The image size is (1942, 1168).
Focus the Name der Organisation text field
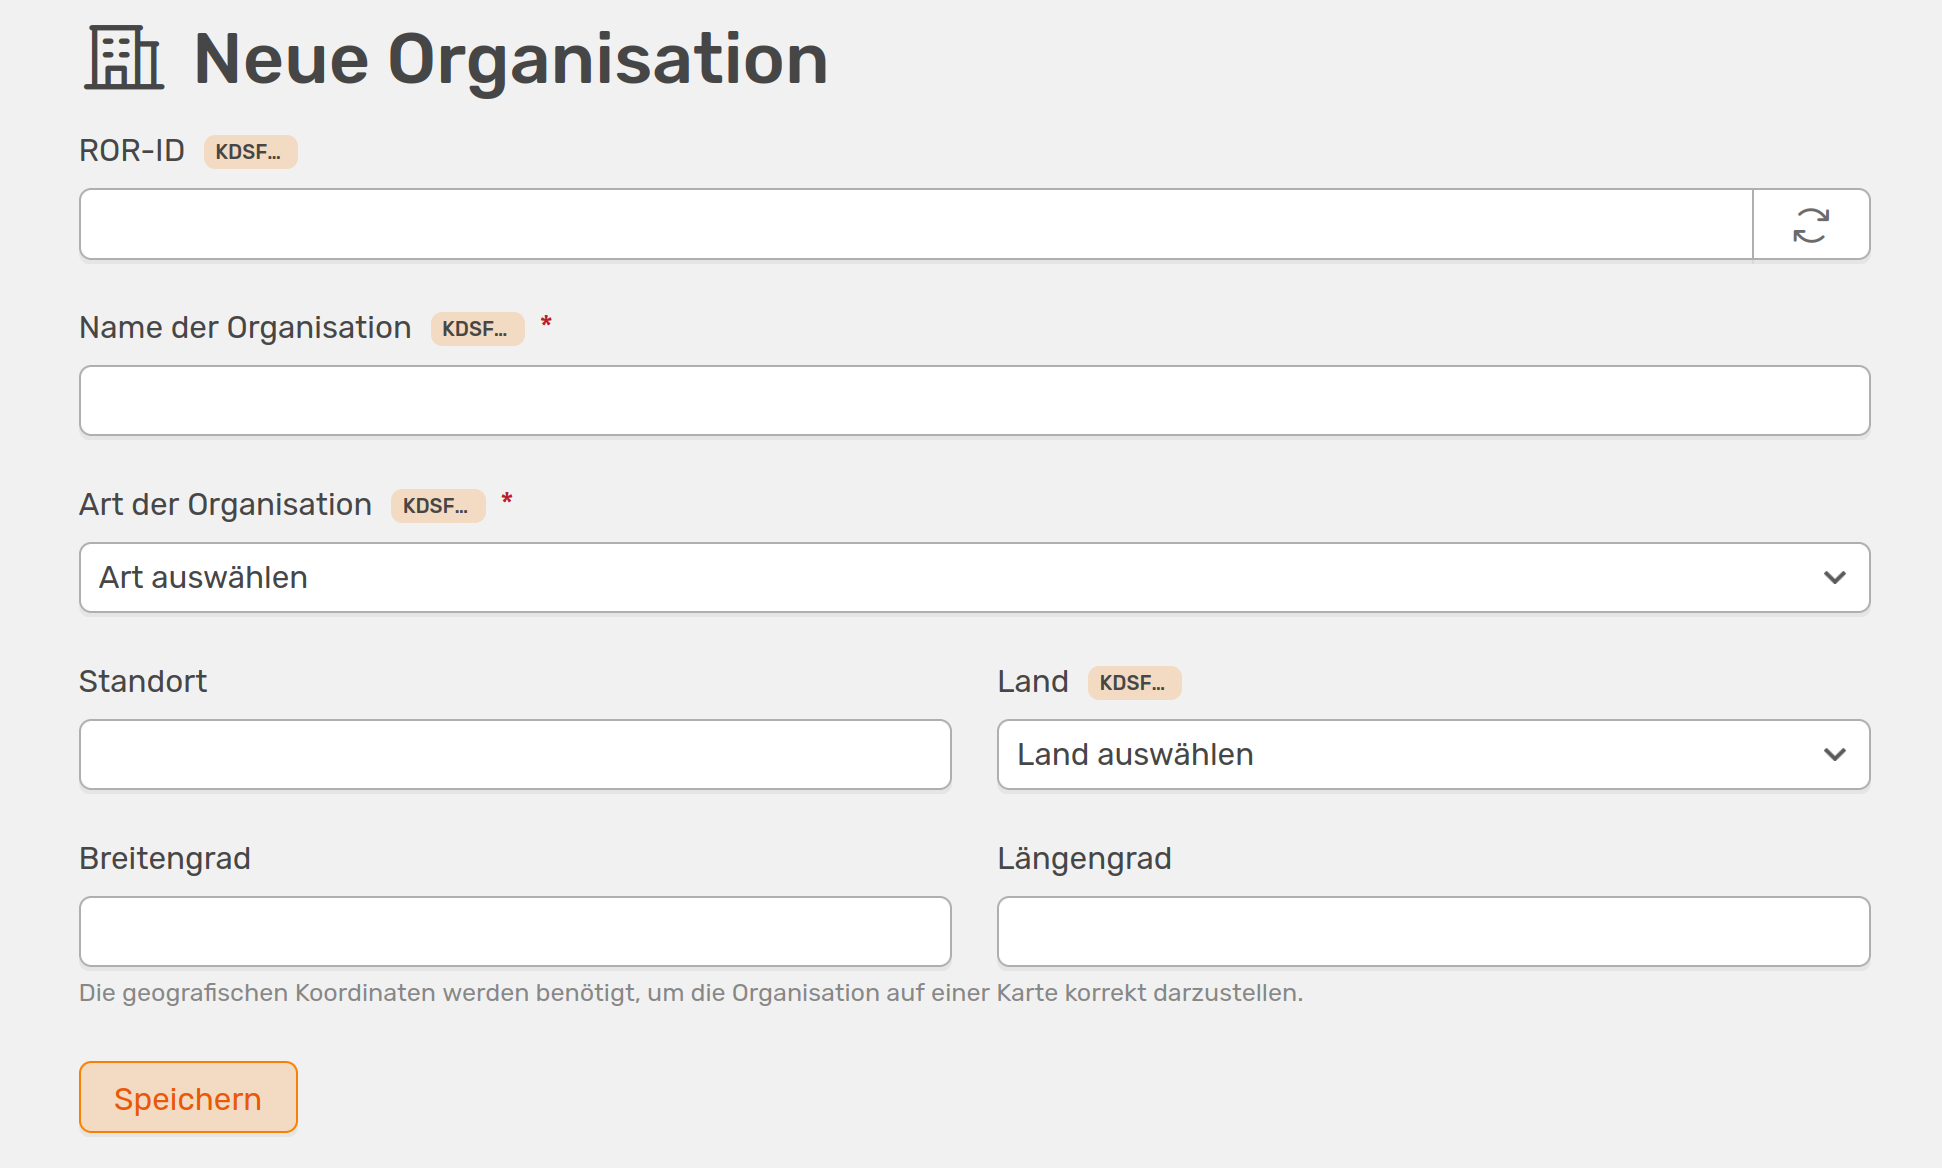(x=974, y=401)
